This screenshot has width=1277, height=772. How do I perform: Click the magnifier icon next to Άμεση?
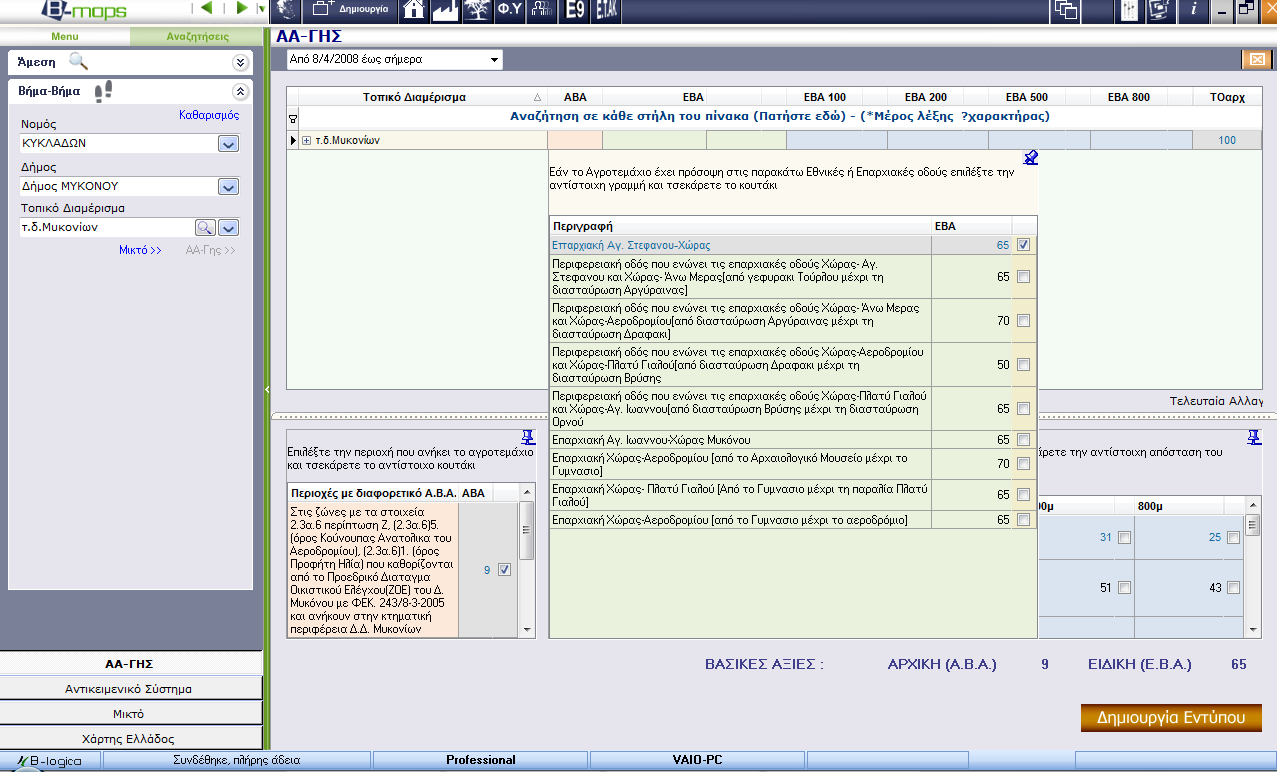(78, 61)
